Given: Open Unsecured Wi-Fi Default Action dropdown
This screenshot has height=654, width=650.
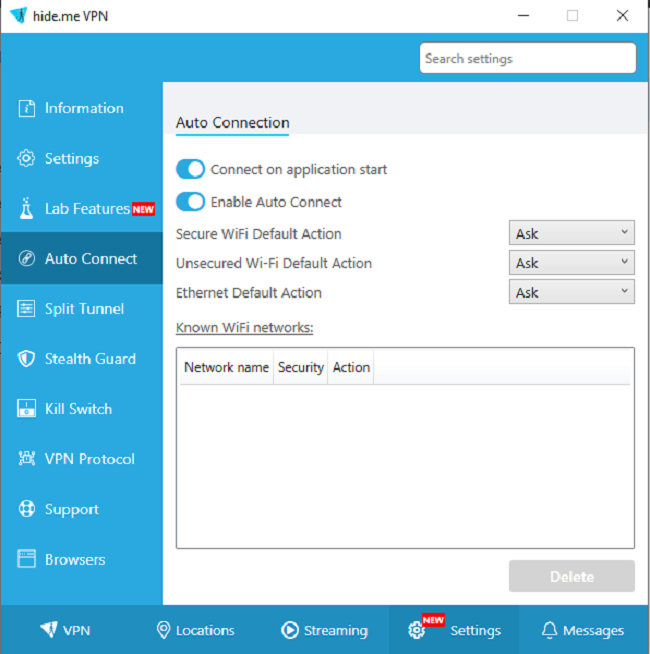Looking at the screenshot, I should tap(572, 262).
